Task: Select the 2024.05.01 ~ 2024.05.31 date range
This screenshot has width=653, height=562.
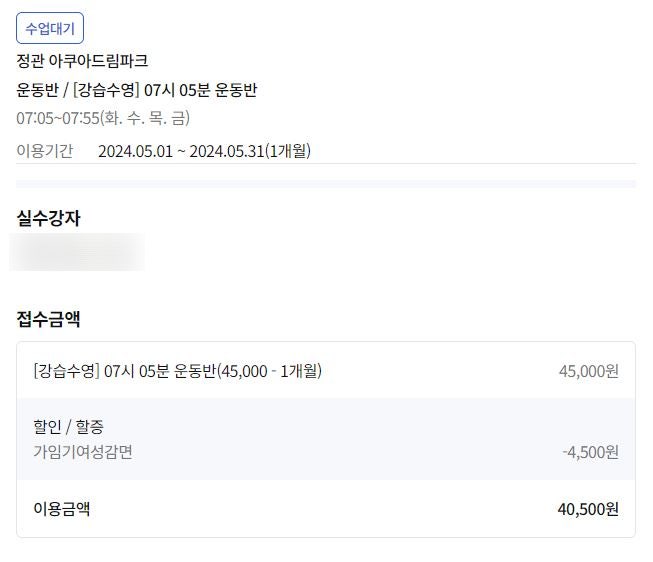Action: tap(181, 151)
